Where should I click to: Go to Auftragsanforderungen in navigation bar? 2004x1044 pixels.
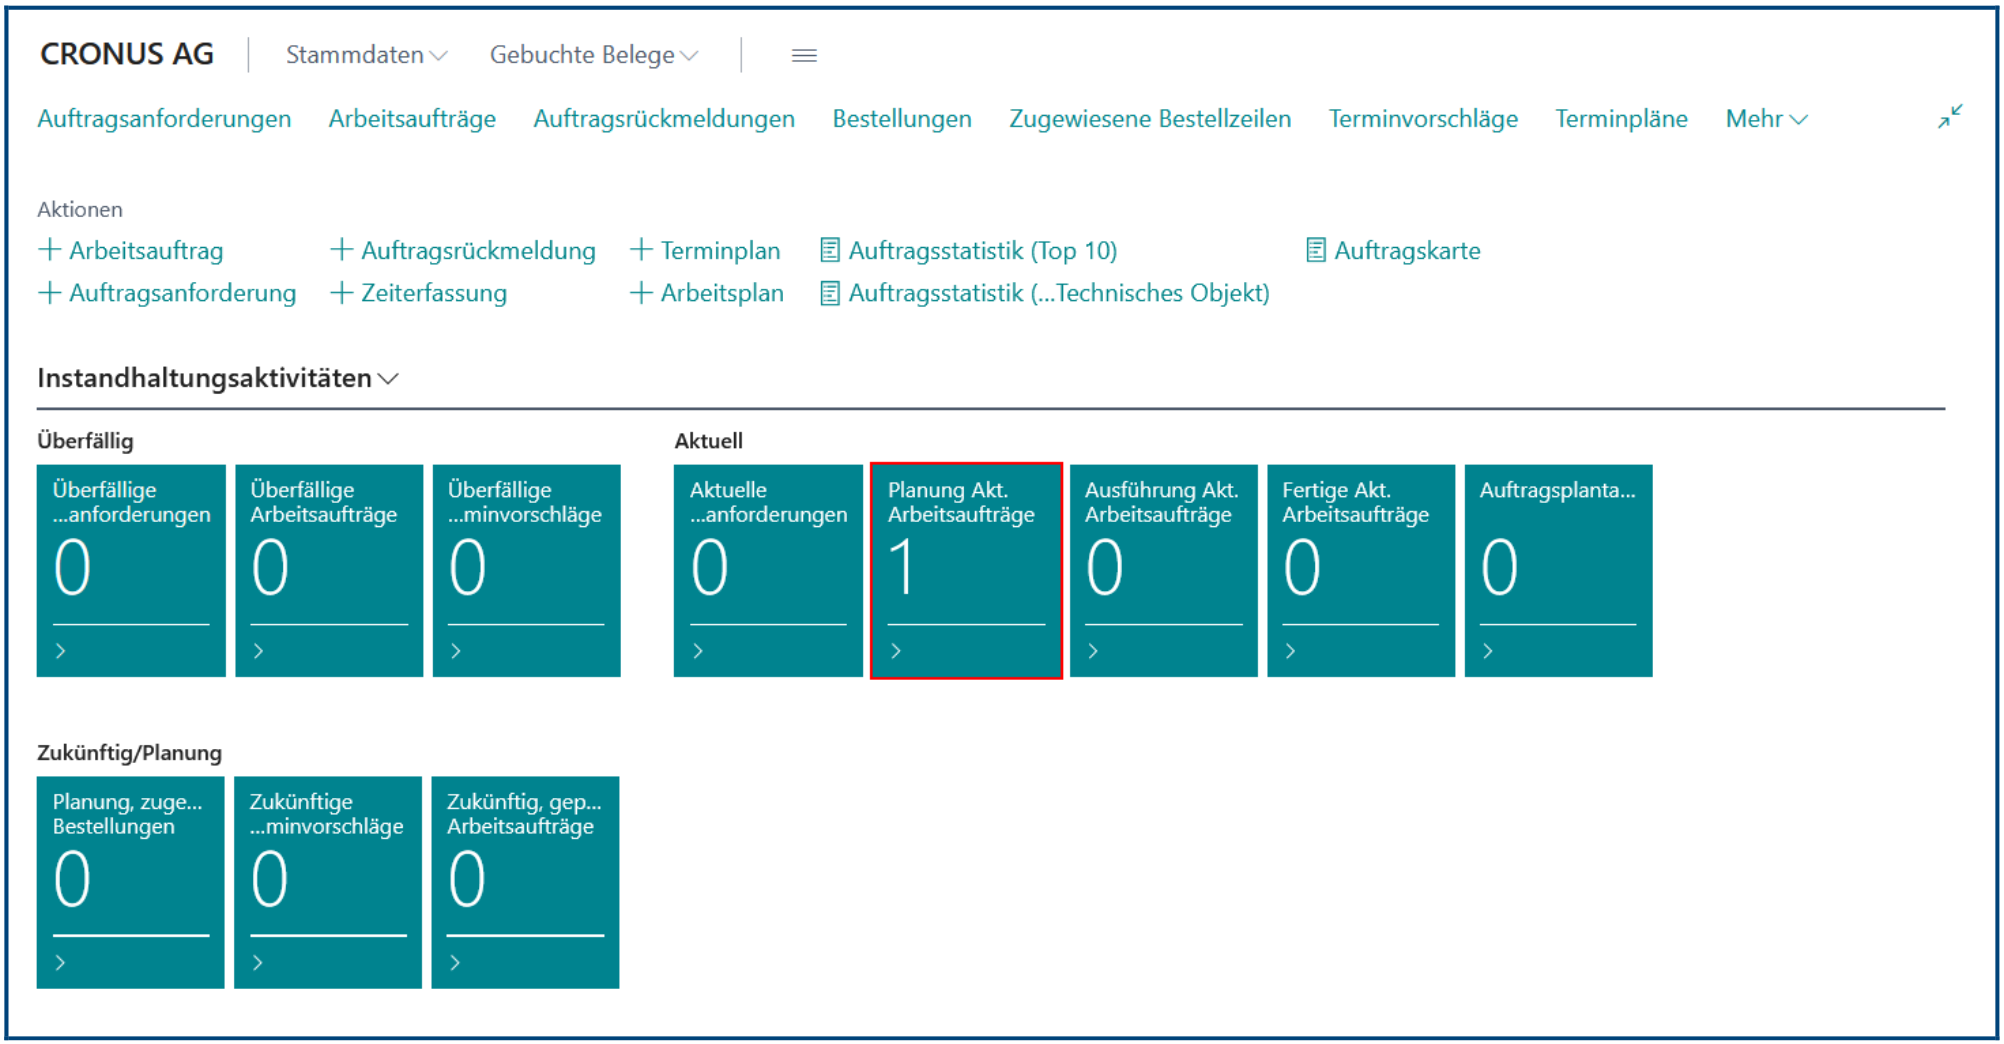pyautogui.click(x=164, y=119)
